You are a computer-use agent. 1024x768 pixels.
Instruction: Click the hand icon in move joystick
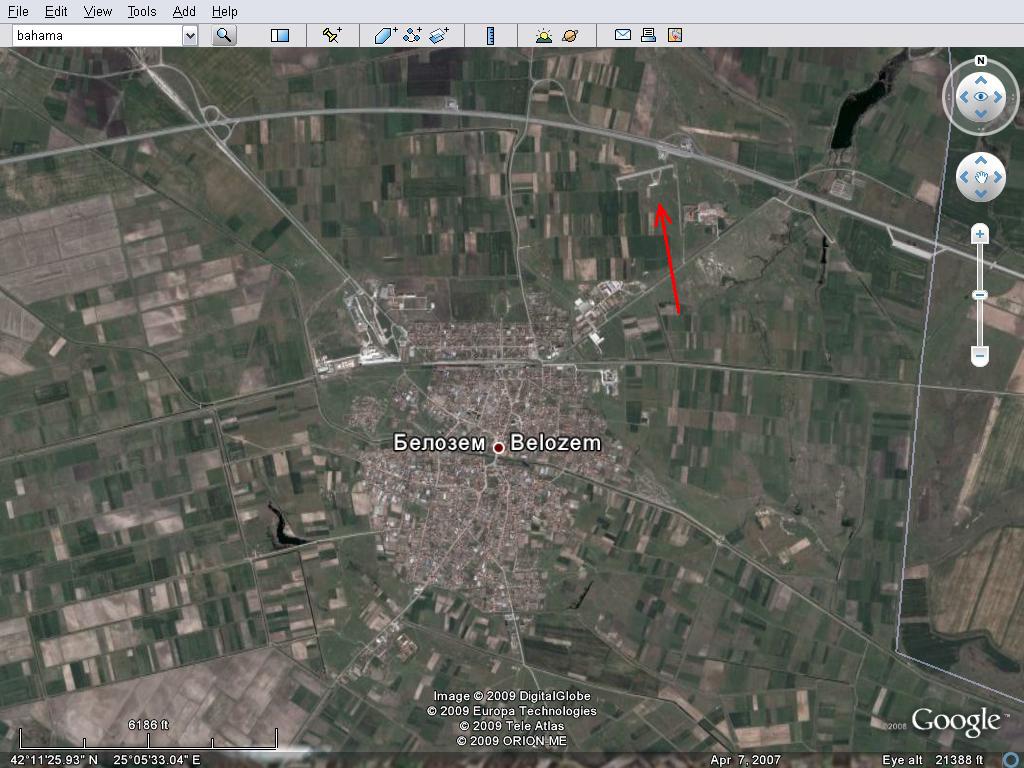(981, 177)
